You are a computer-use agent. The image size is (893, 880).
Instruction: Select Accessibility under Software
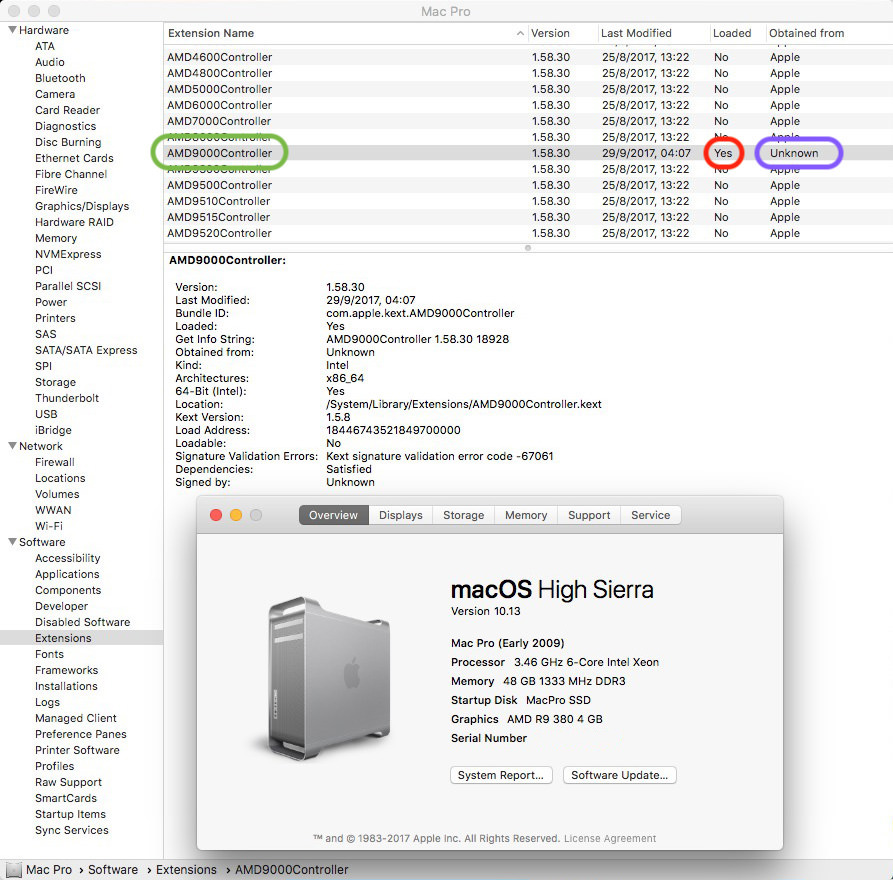[68, 558]
